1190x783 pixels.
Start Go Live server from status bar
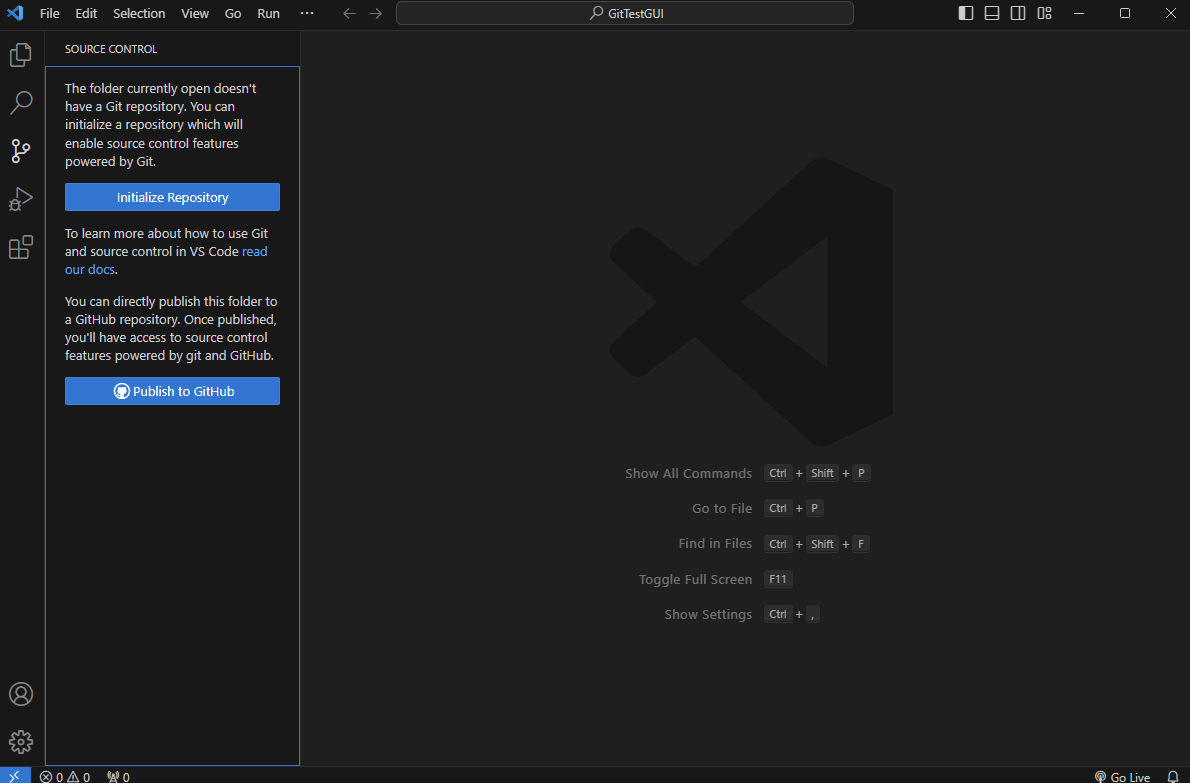pos(1122,777)
